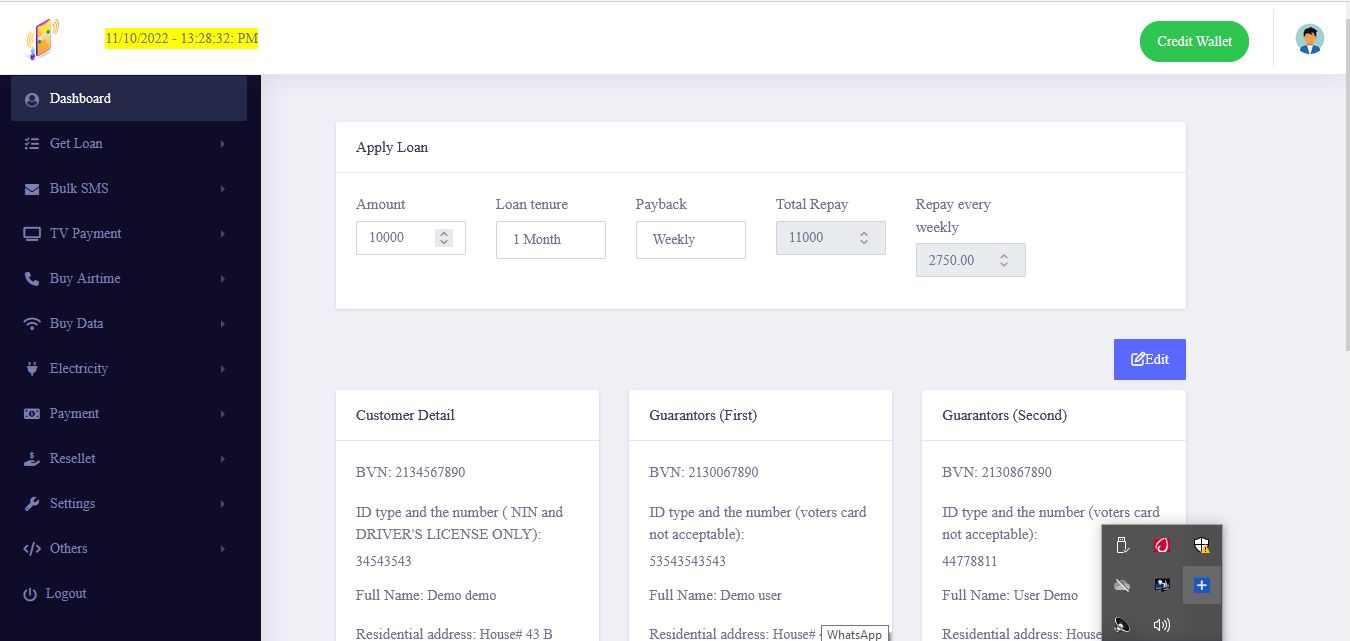The width and height of the screenshot is (1350, 641).
Task: Expand the Resellet submenu arrow
Action: pos(222,459)
